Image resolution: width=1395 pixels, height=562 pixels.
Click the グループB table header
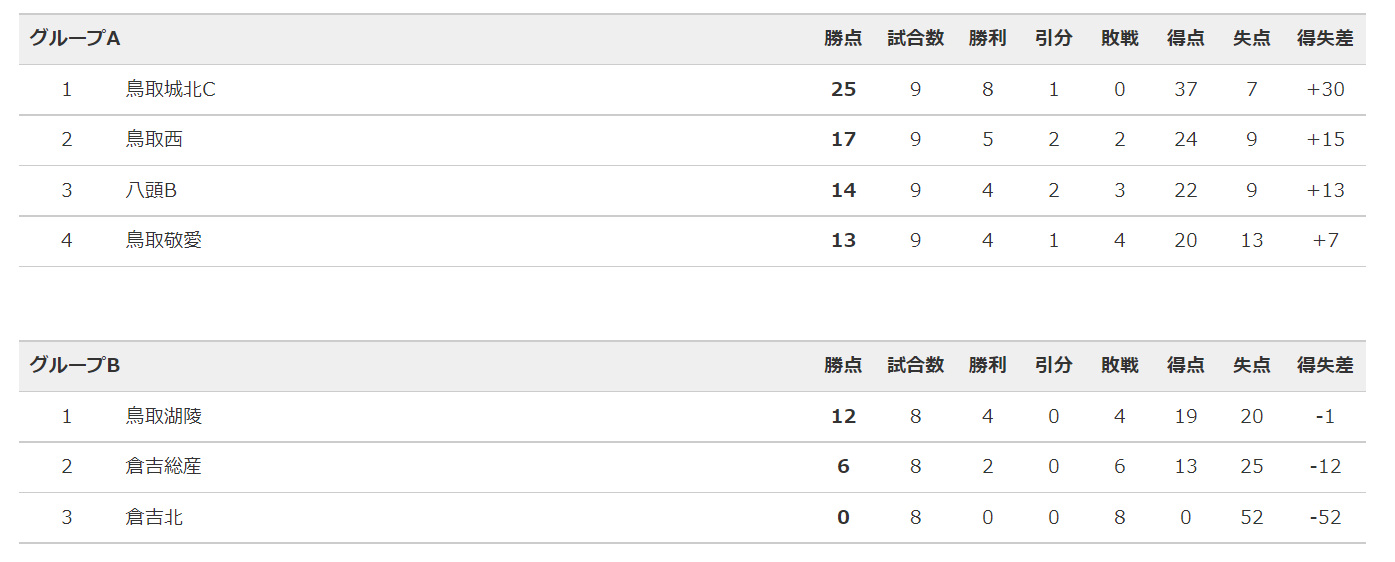75,365
